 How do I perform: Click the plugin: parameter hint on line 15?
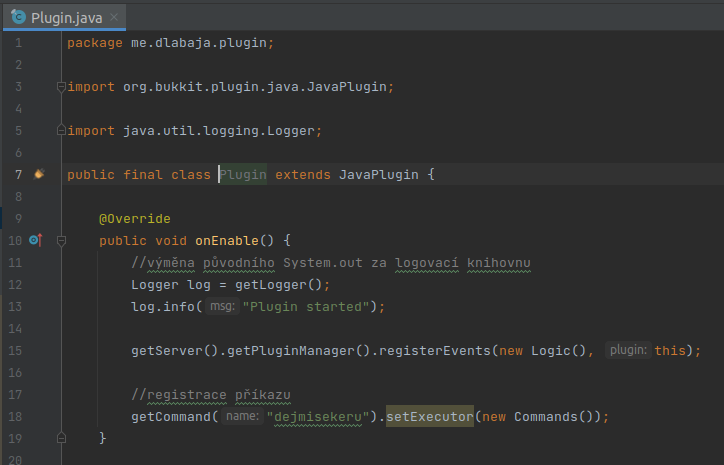coord(628,350)
